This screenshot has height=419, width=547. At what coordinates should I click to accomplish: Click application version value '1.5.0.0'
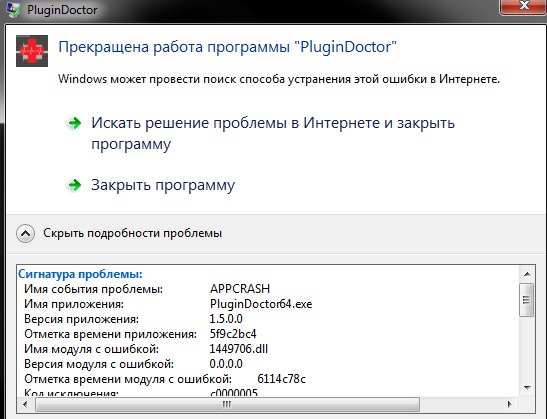[226, 319]
